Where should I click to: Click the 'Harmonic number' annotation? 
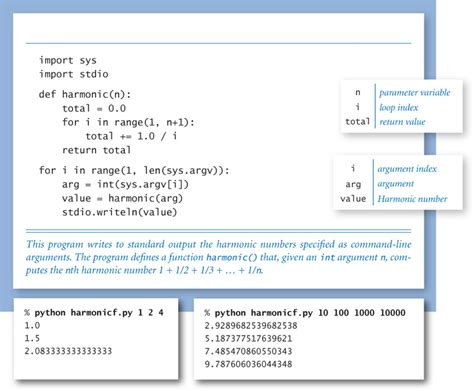[x=412, y=199]
